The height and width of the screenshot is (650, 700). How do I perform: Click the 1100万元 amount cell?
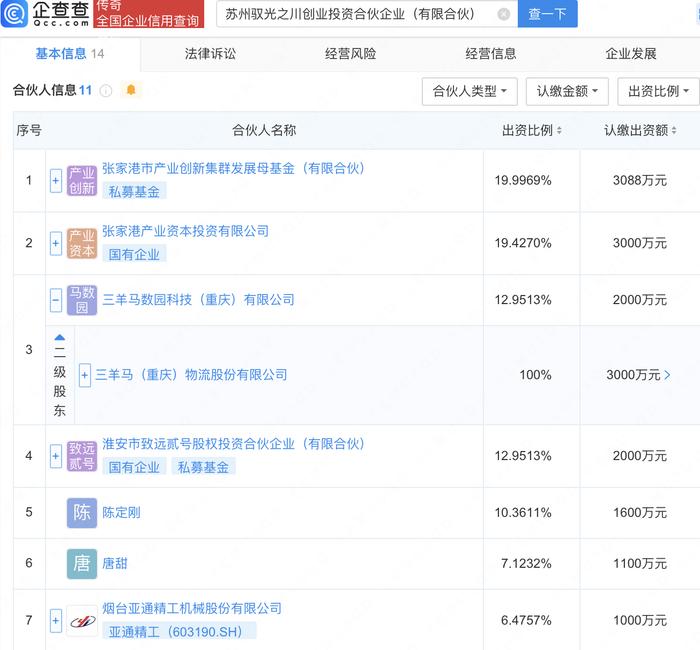coord(640,564)
